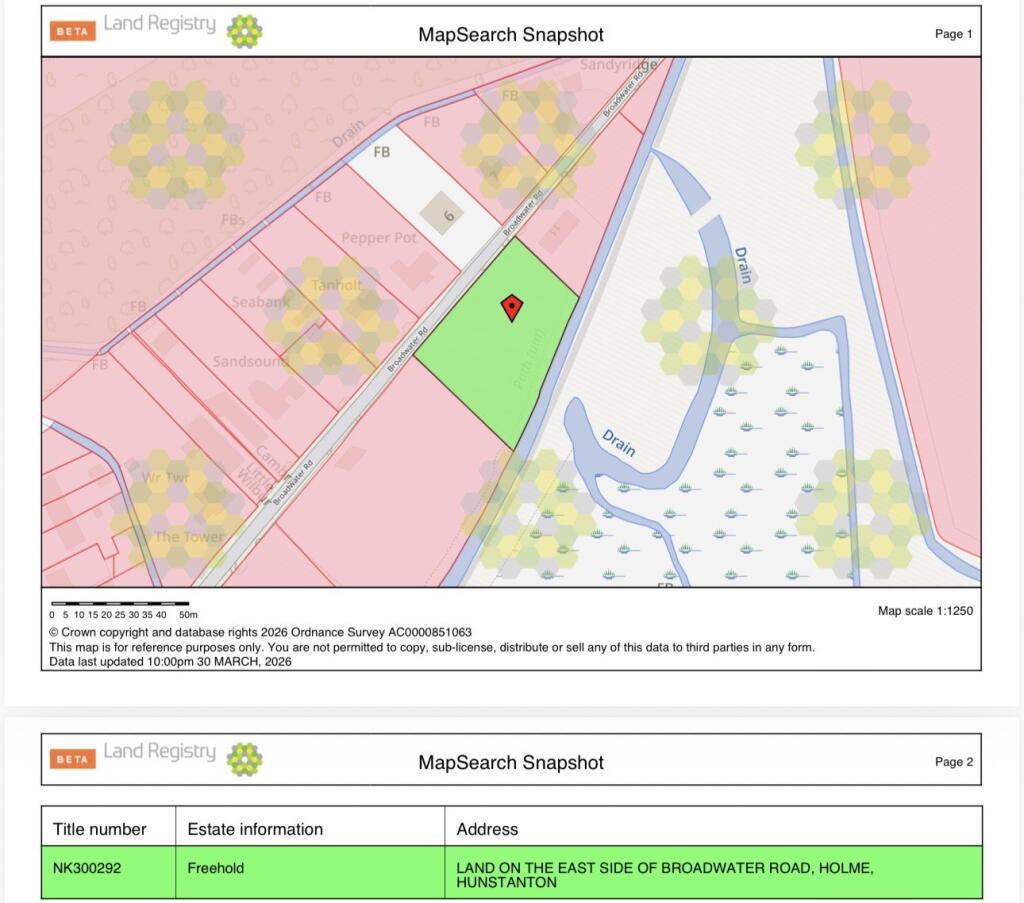This screenshot has height=903, width=1024.
Task: Click the Seabank parcel on the map
Action: pos(262,301)
